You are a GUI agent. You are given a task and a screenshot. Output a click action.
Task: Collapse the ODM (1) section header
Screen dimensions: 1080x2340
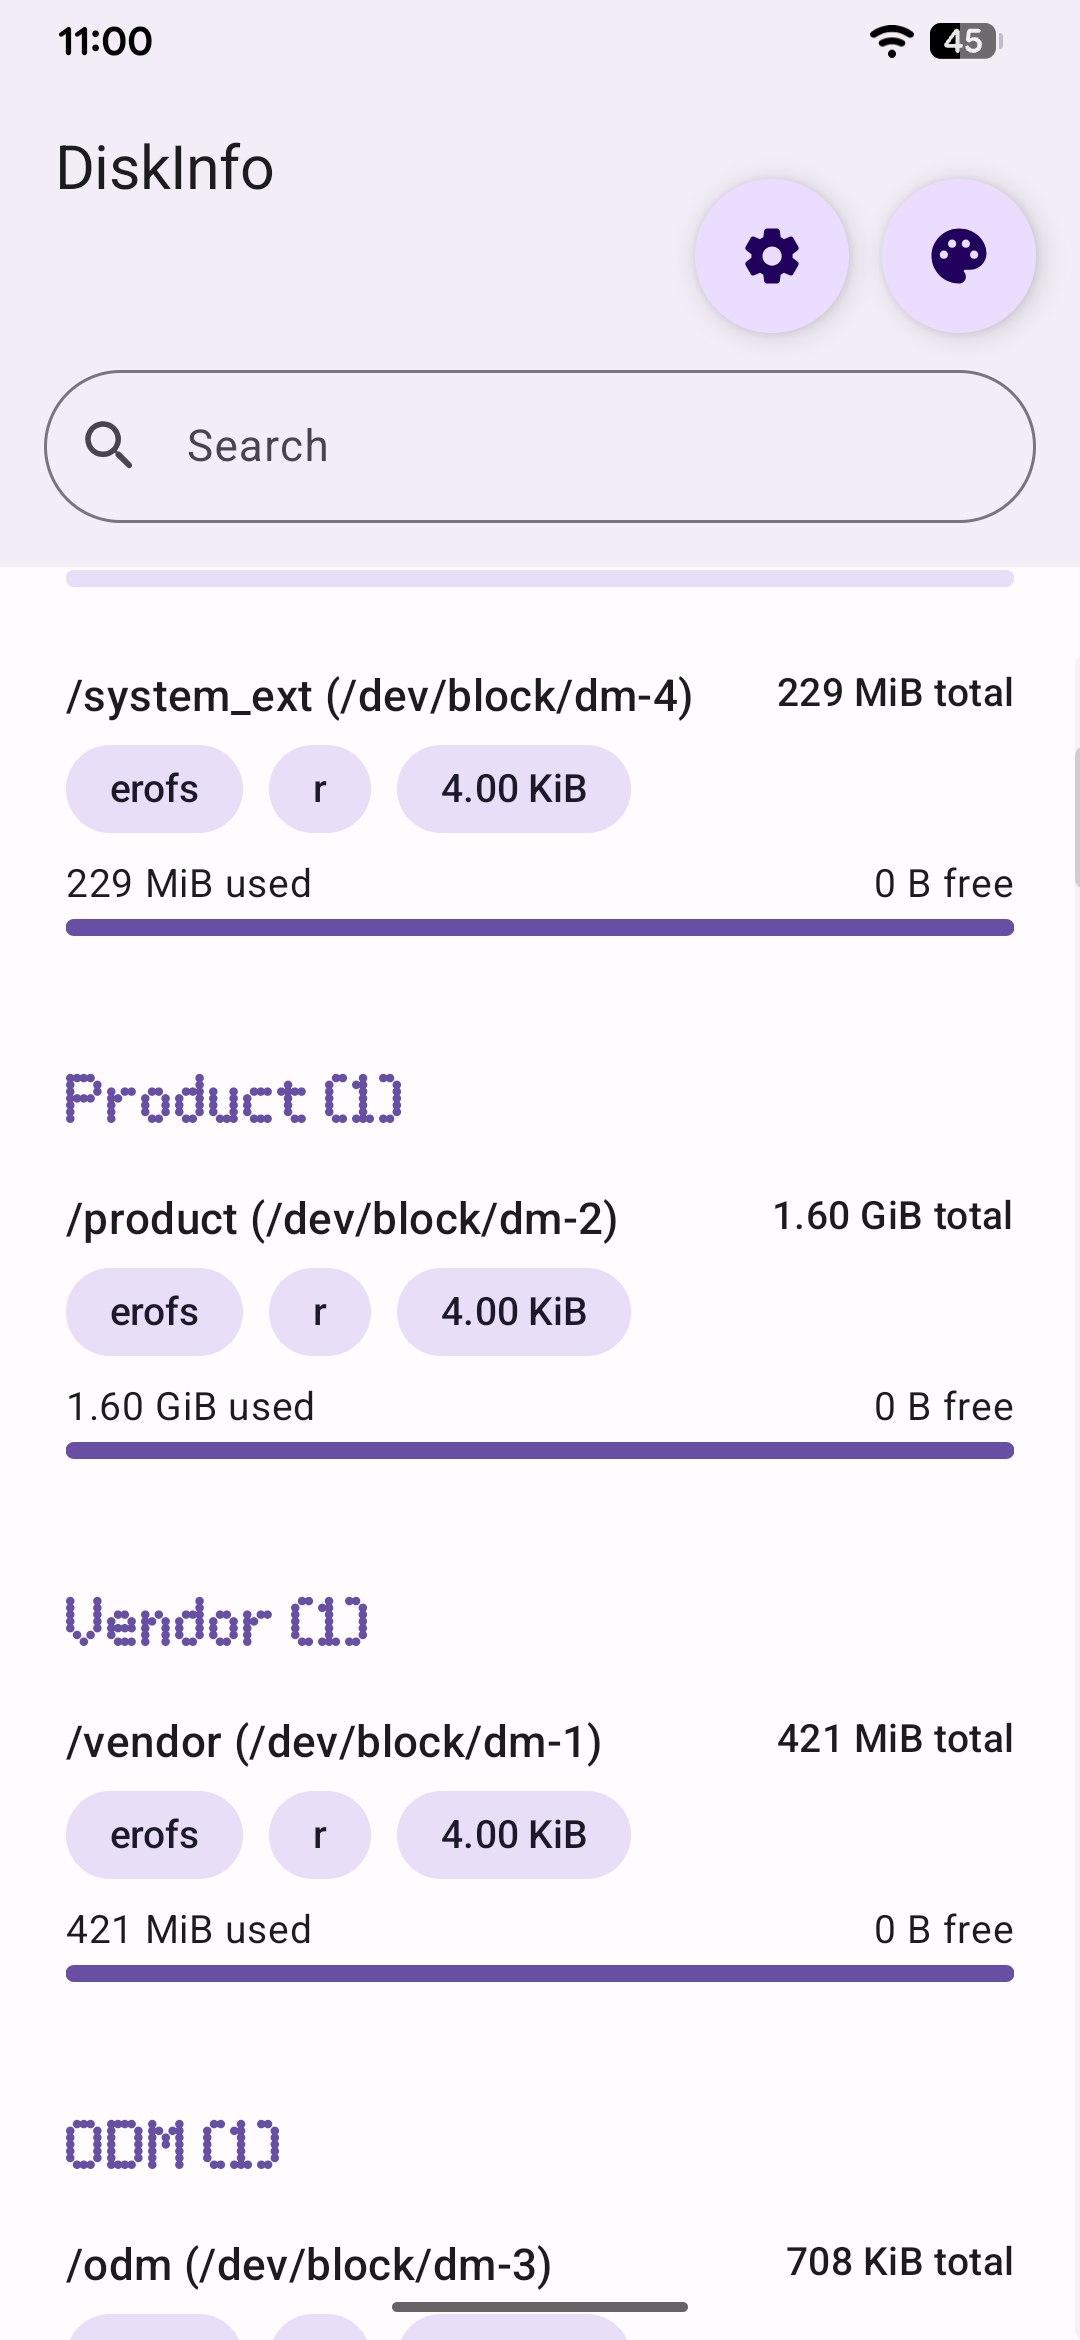pos(173,2144)
